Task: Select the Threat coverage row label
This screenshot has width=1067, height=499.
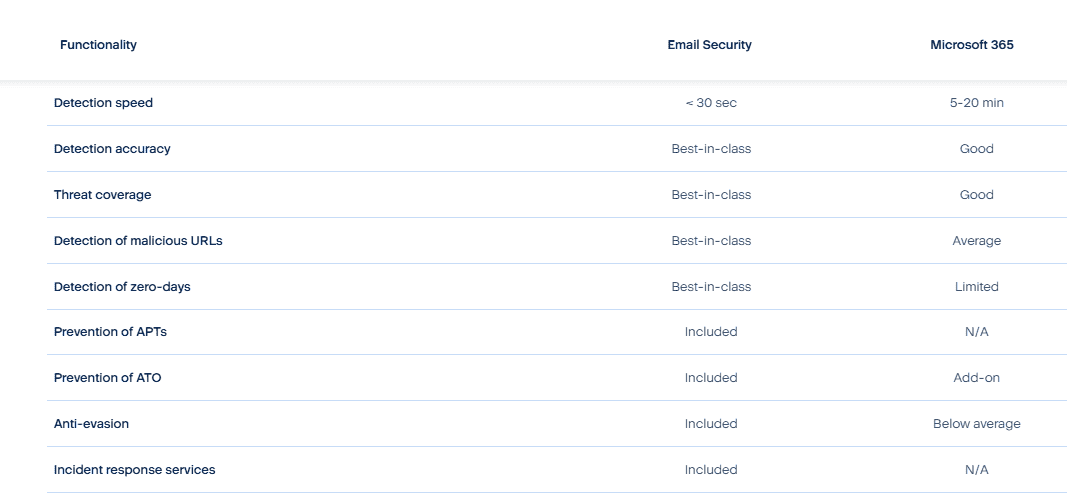Action: click(x=103, y=195)
